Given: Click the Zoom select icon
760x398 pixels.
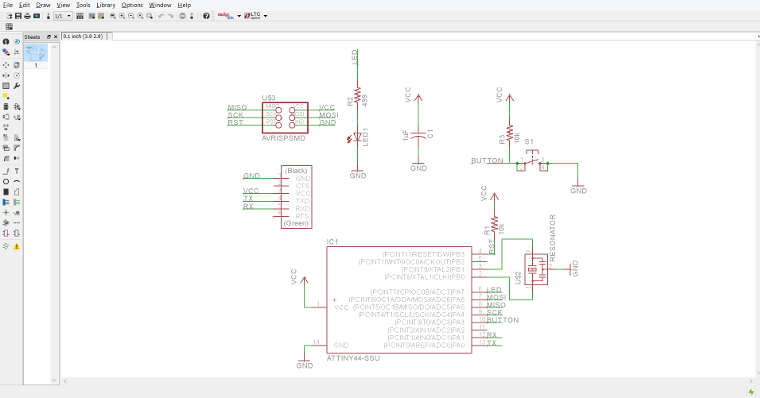Looking at the screenshot, I should coord(150,16).
